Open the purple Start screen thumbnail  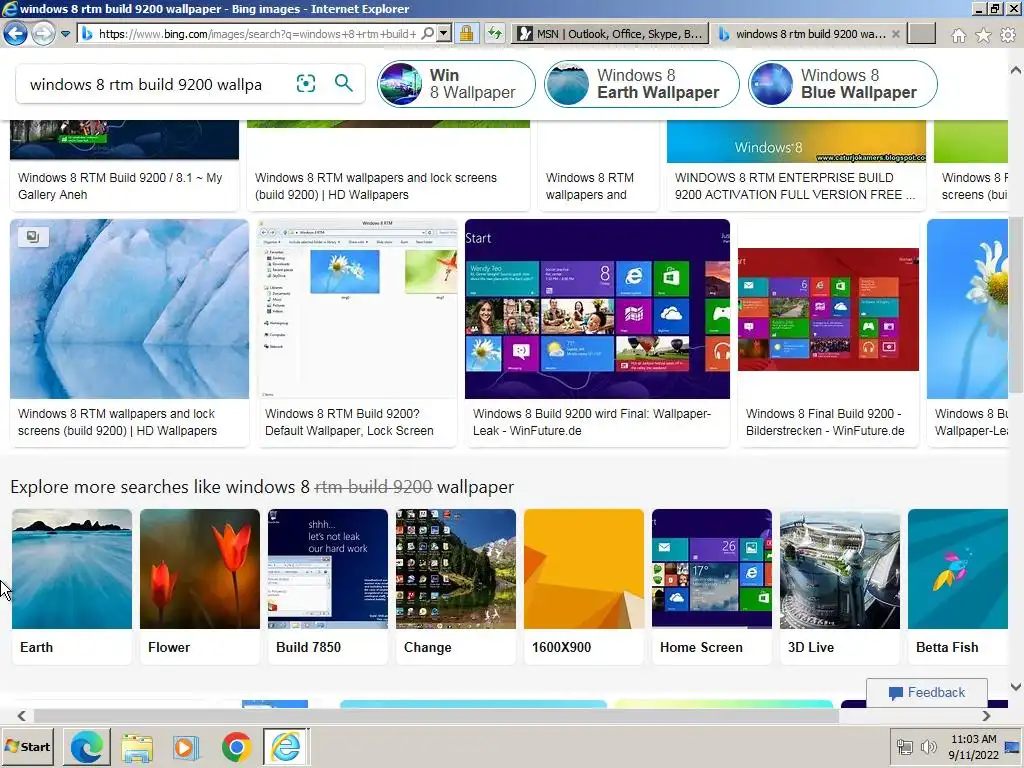pos(597,309)
